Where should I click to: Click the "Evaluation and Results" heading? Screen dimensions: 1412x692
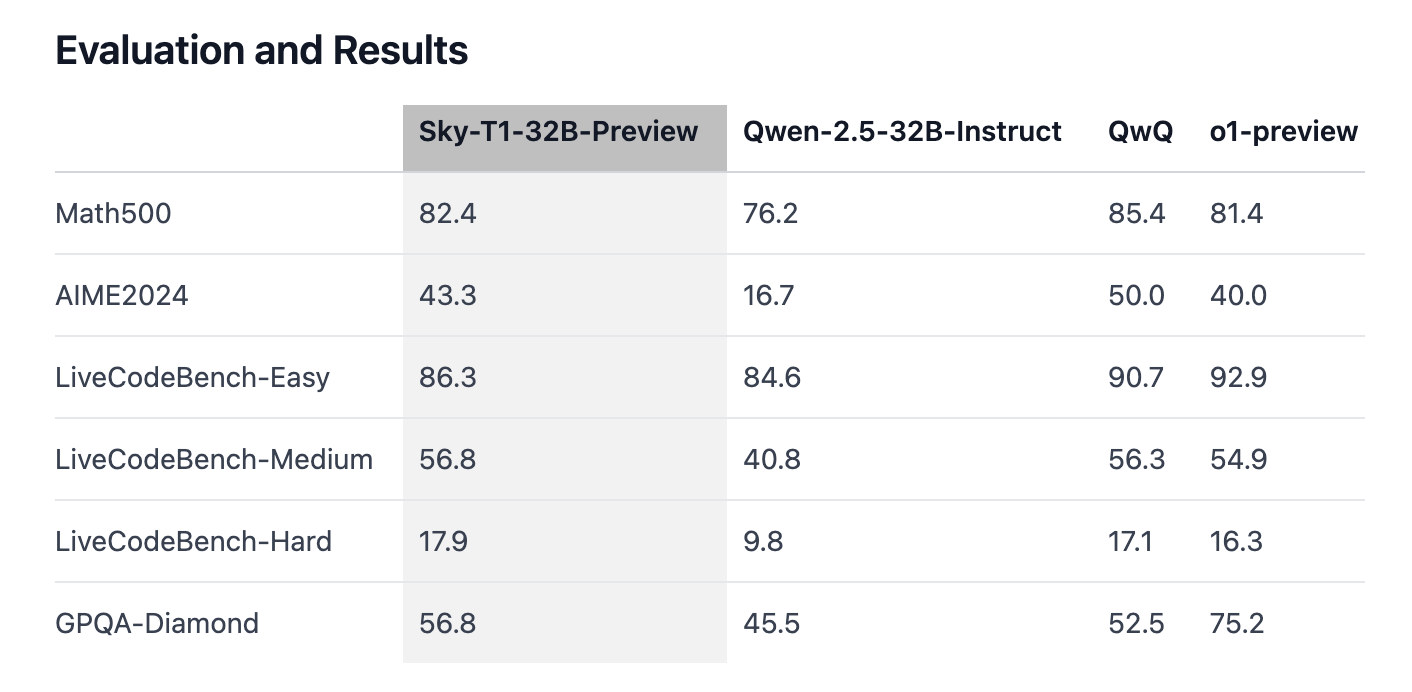coord(262,50)
